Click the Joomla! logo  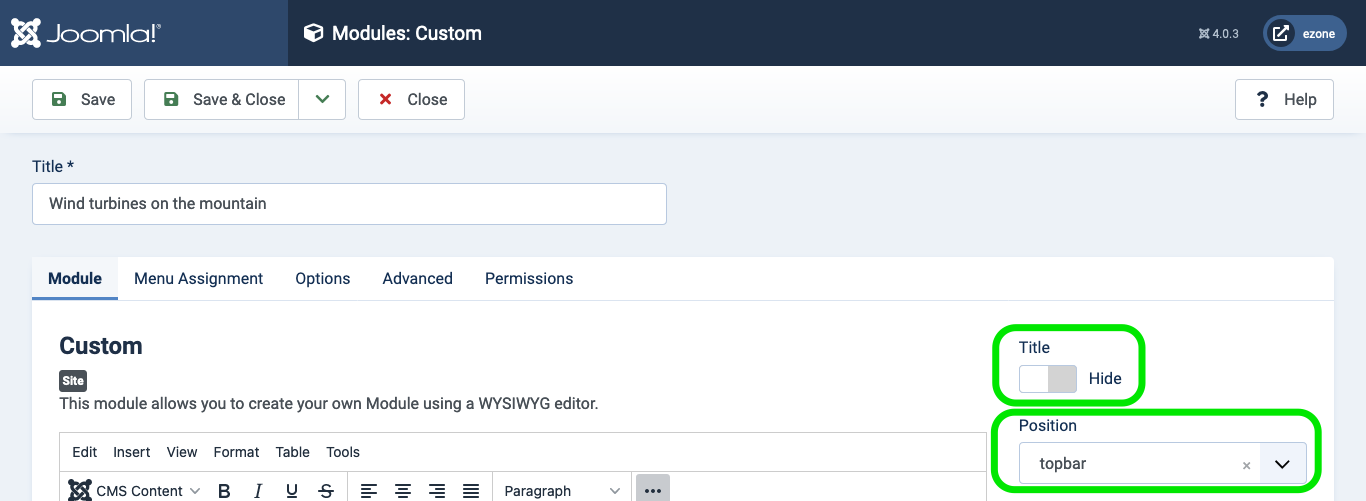86,33
